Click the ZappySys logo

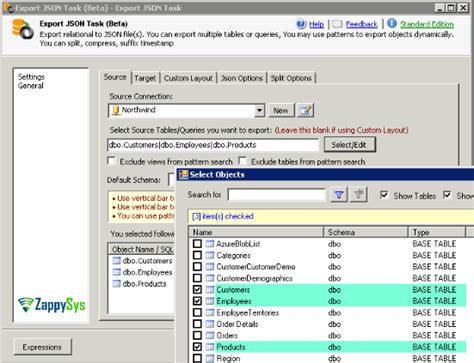(x=52, y=305)
